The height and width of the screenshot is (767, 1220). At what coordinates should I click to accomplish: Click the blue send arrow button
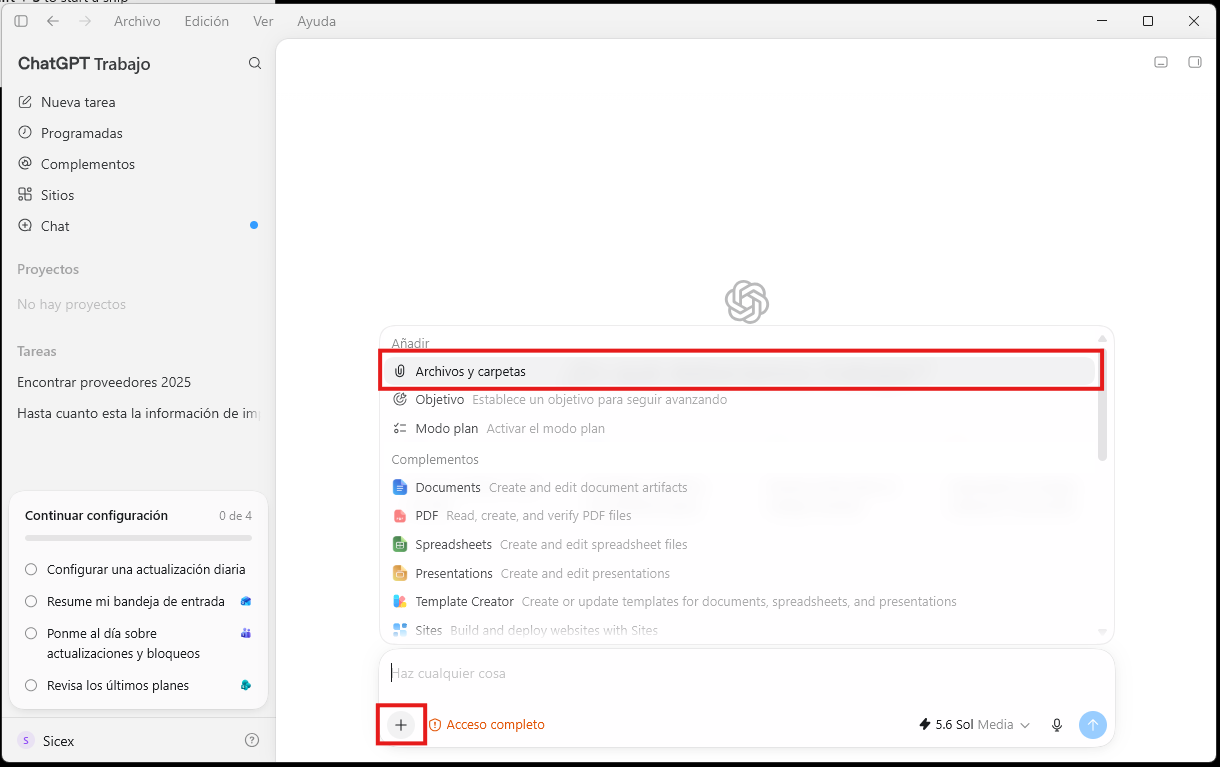1093,725
